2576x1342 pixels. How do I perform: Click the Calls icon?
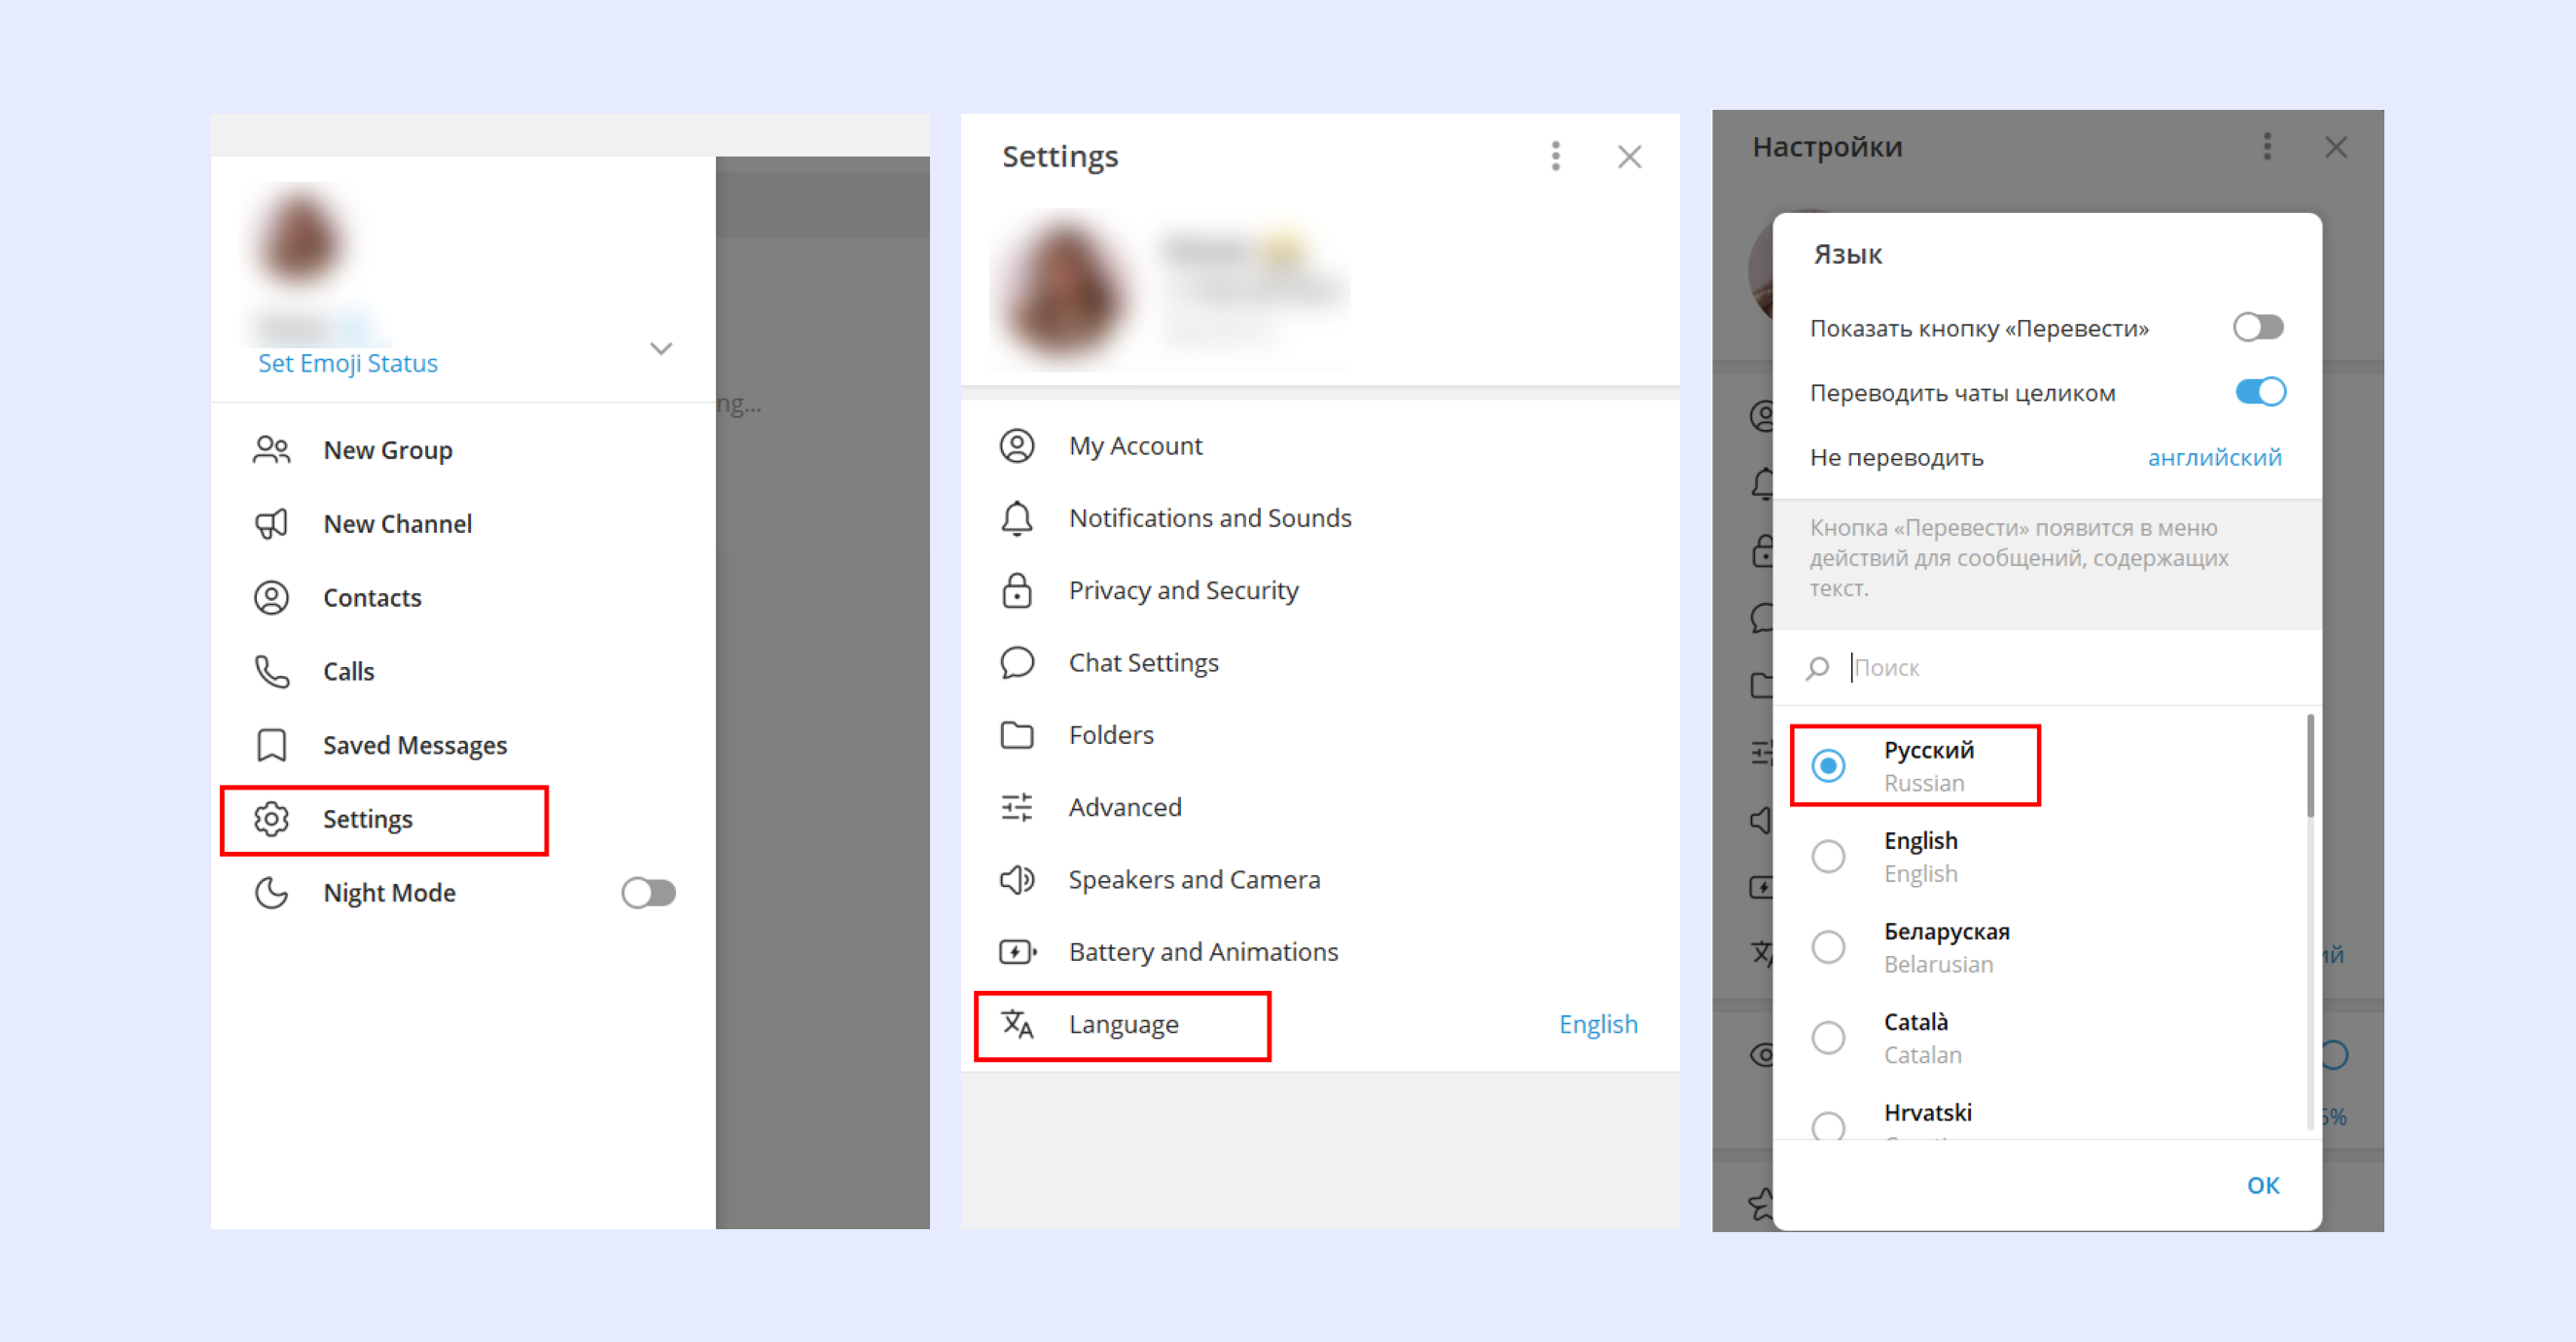click(x=276, y=671)
